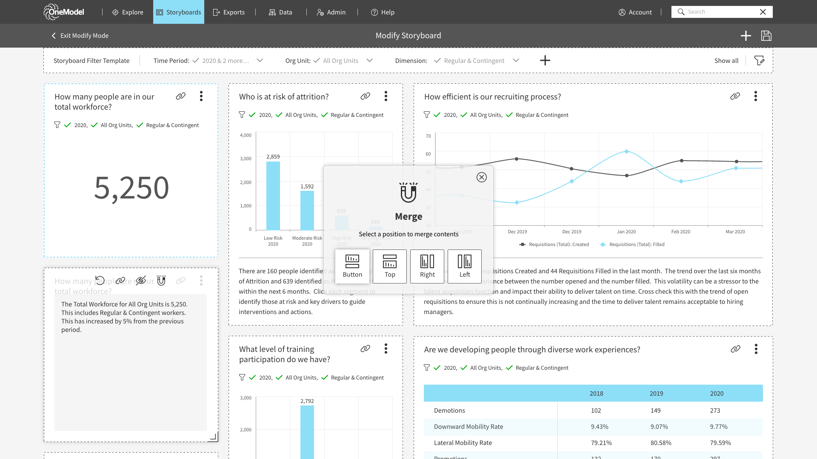
Task: Click Exit Modify Mode
Action: 80,35
